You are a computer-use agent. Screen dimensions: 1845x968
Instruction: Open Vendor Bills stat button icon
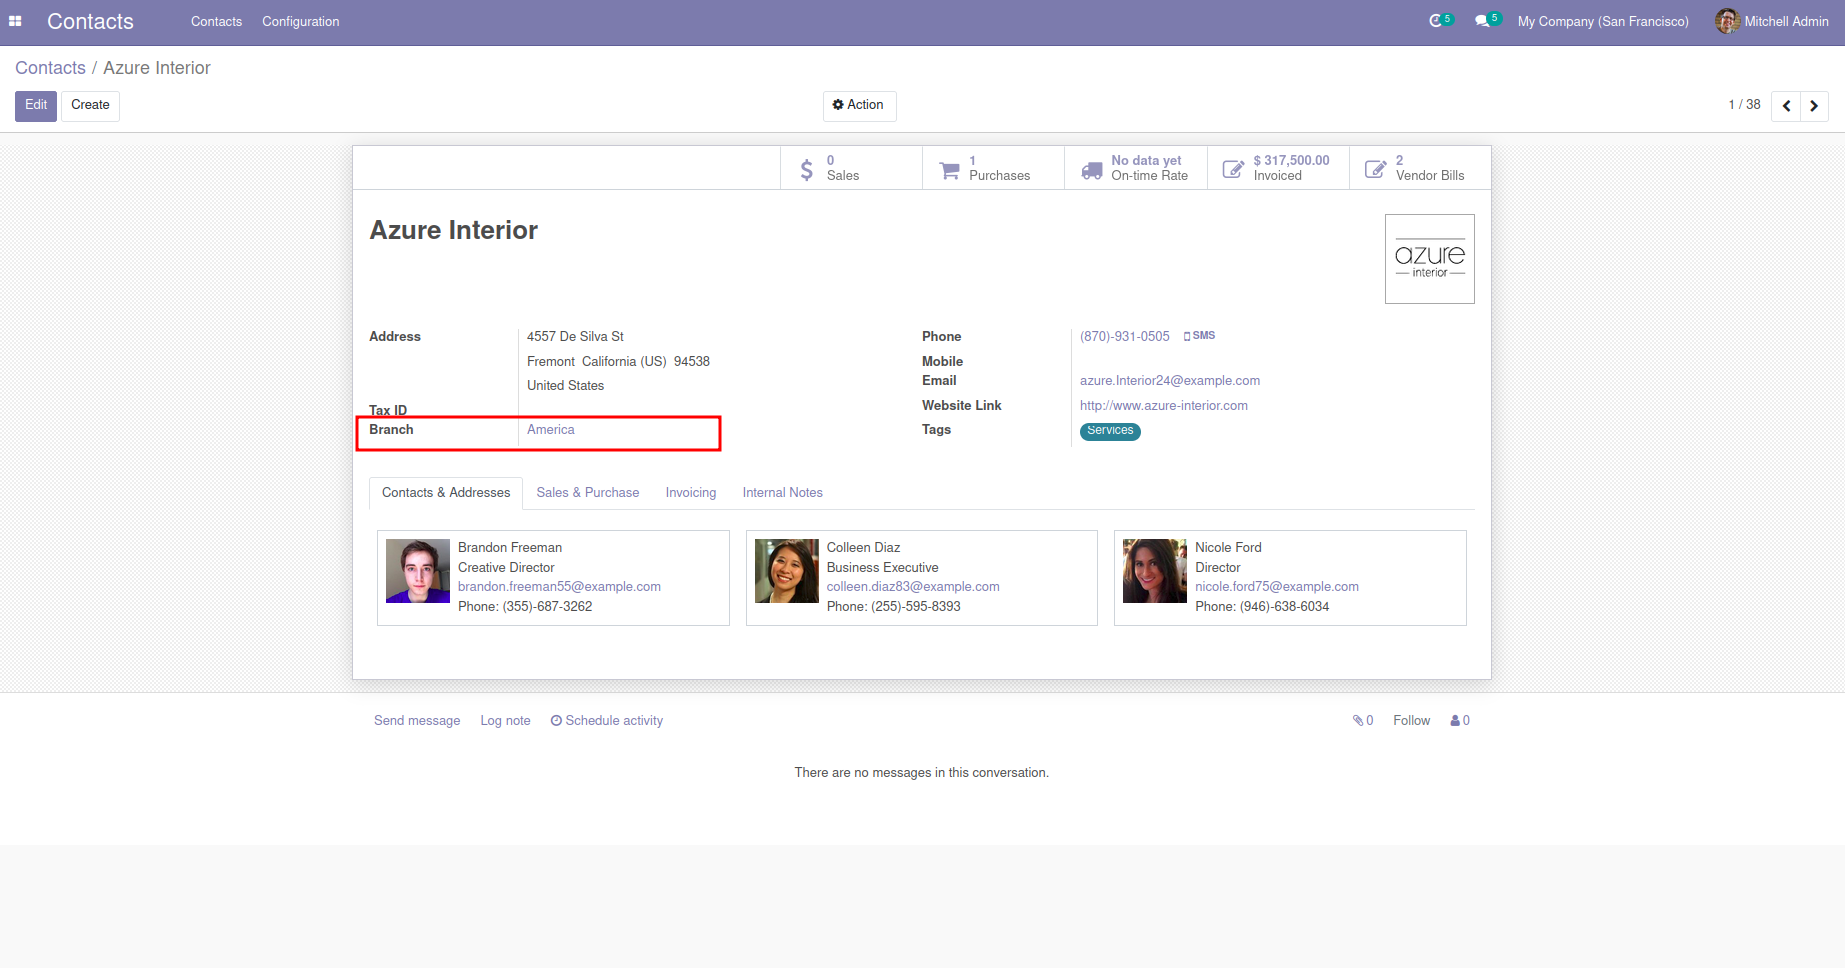click(1376, 169)
